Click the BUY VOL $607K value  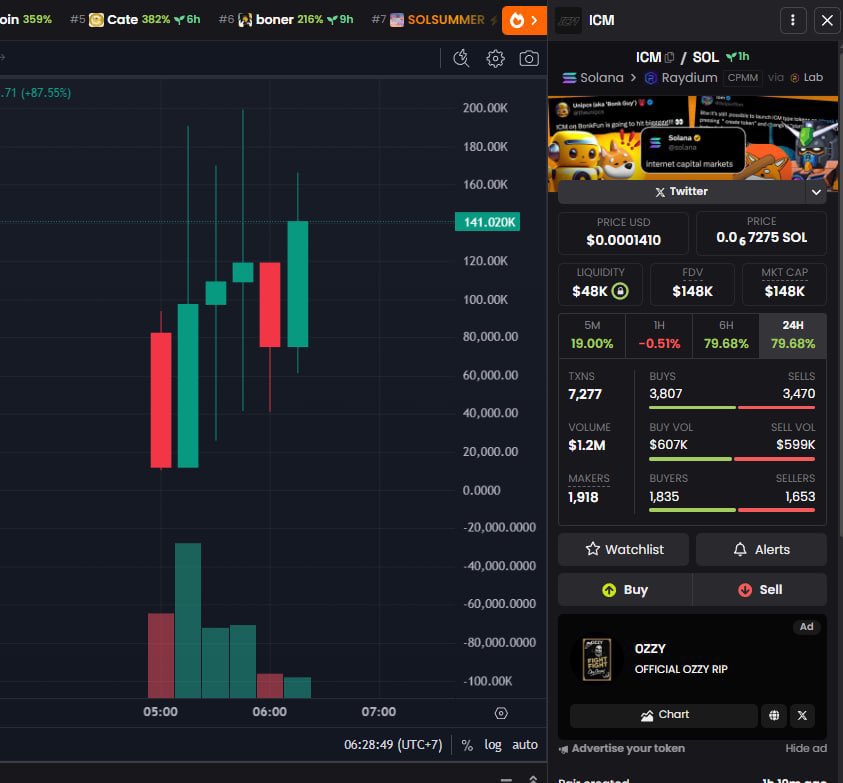[x=668, y=445]
